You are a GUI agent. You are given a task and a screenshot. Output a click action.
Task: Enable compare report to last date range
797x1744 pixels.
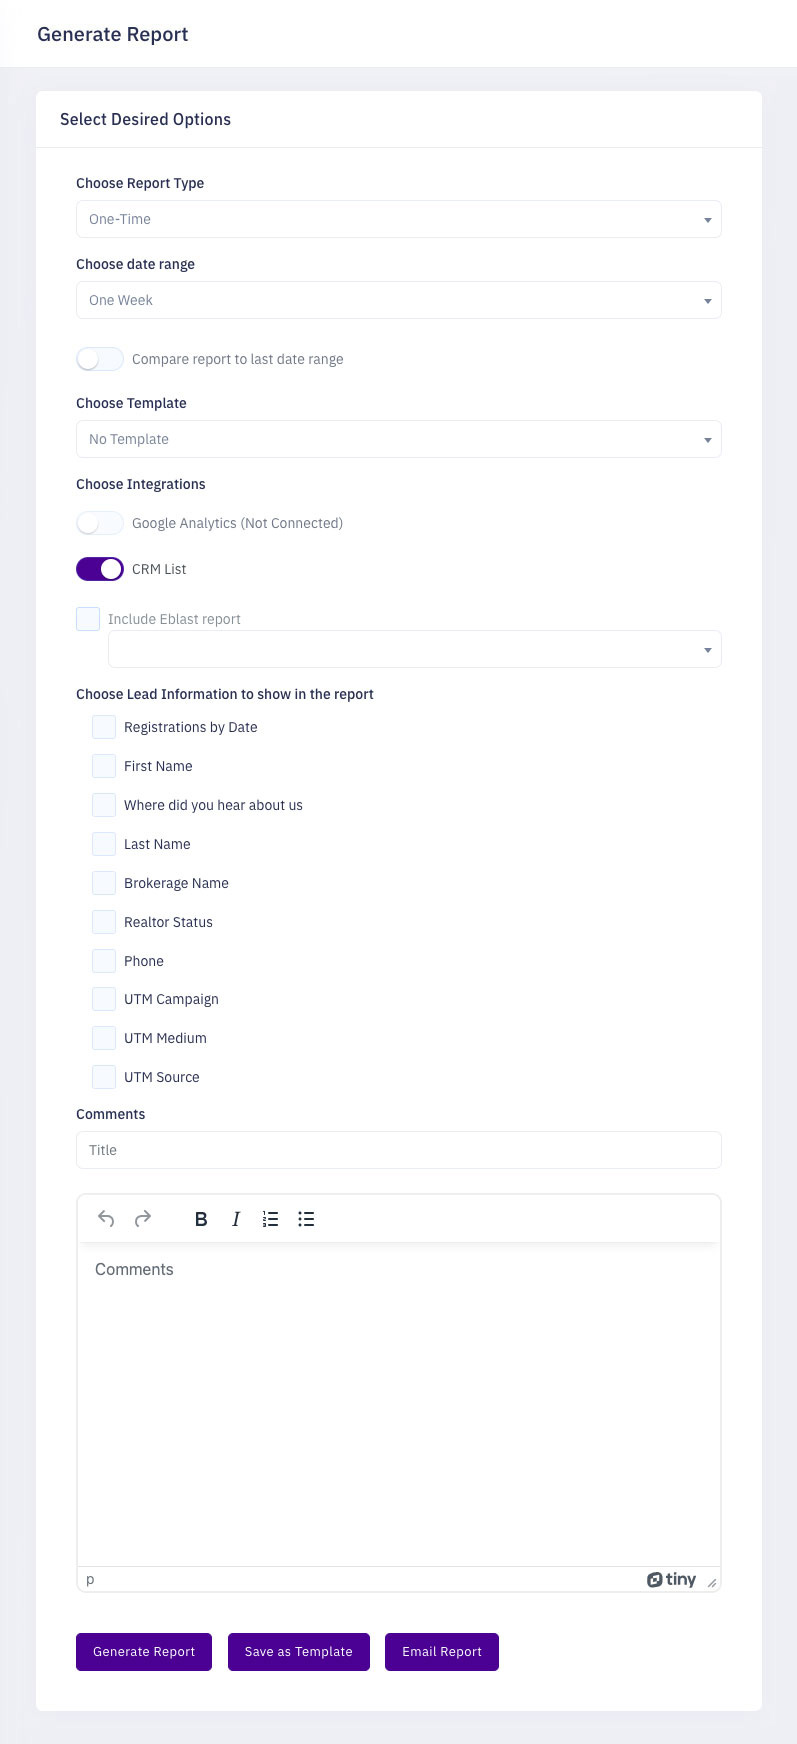pyautogui.click(x=100, y=359)
